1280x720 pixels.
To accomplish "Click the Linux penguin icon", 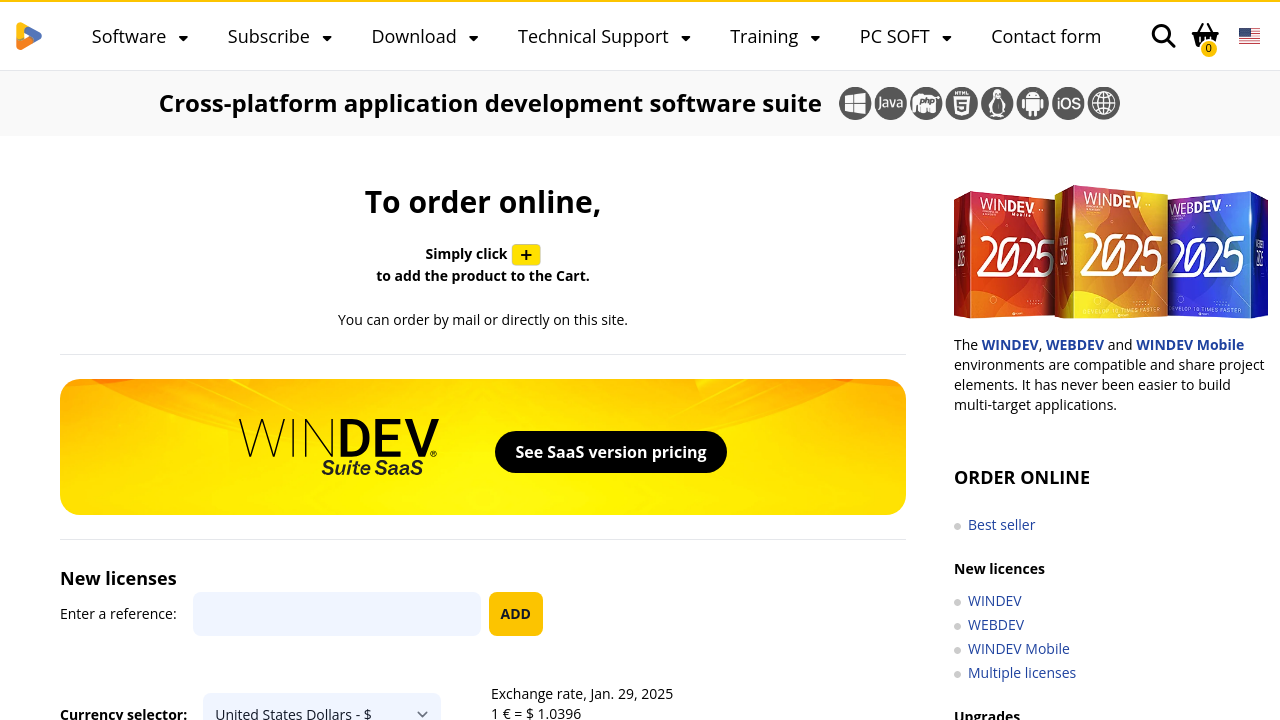I will (x=997, y=103).
